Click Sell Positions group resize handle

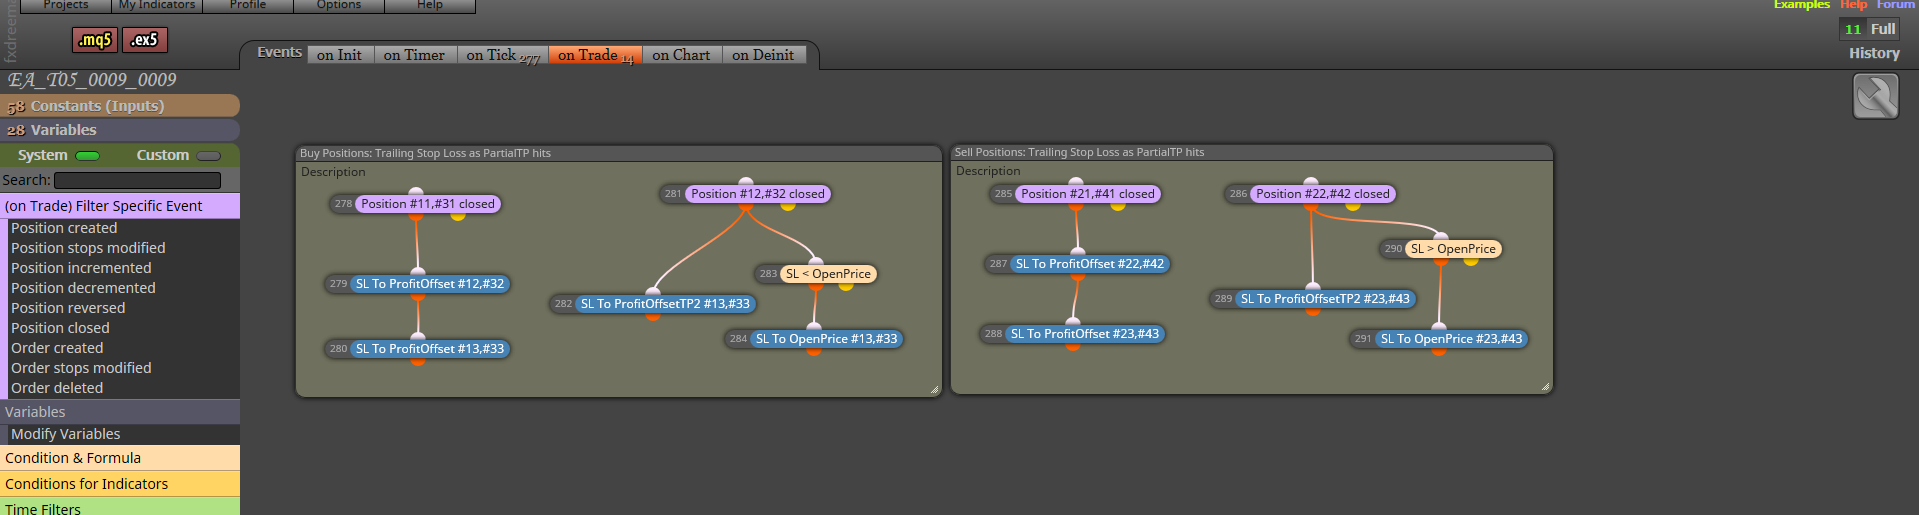(1546, 386)
